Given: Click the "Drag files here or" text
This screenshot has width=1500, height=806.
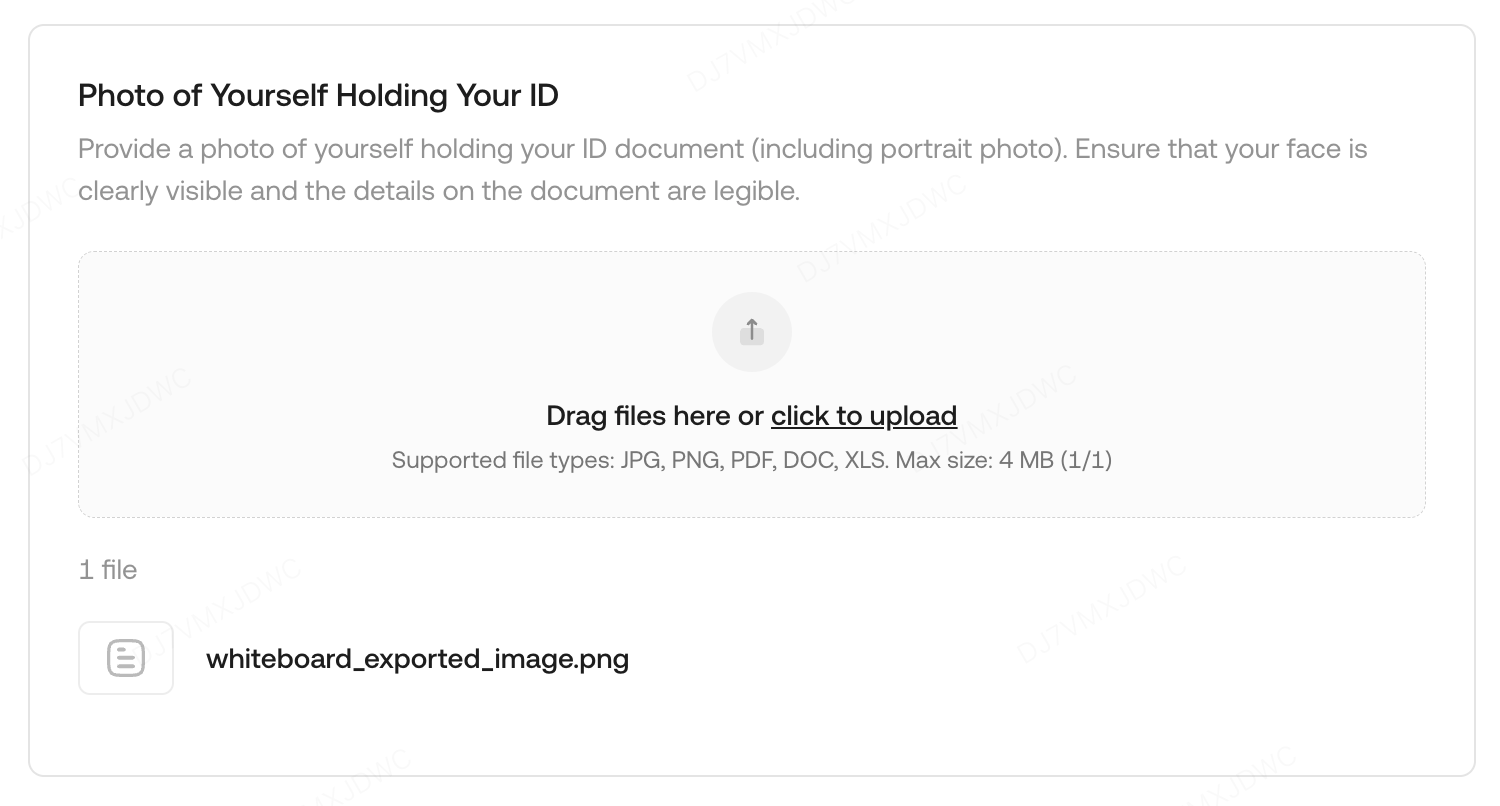Looking at the screenshot, I should [x=654, y=416].
